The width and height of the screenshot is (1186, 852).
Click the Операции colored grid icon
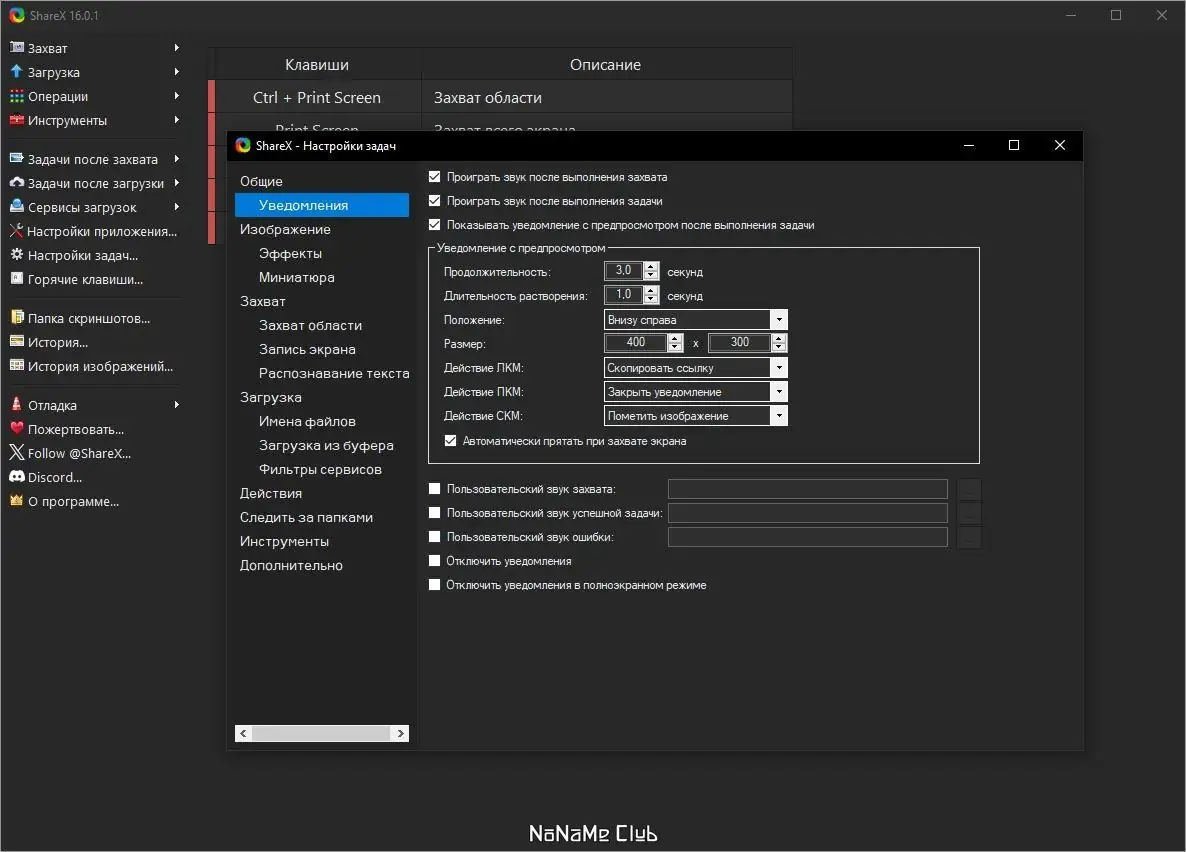17,96
